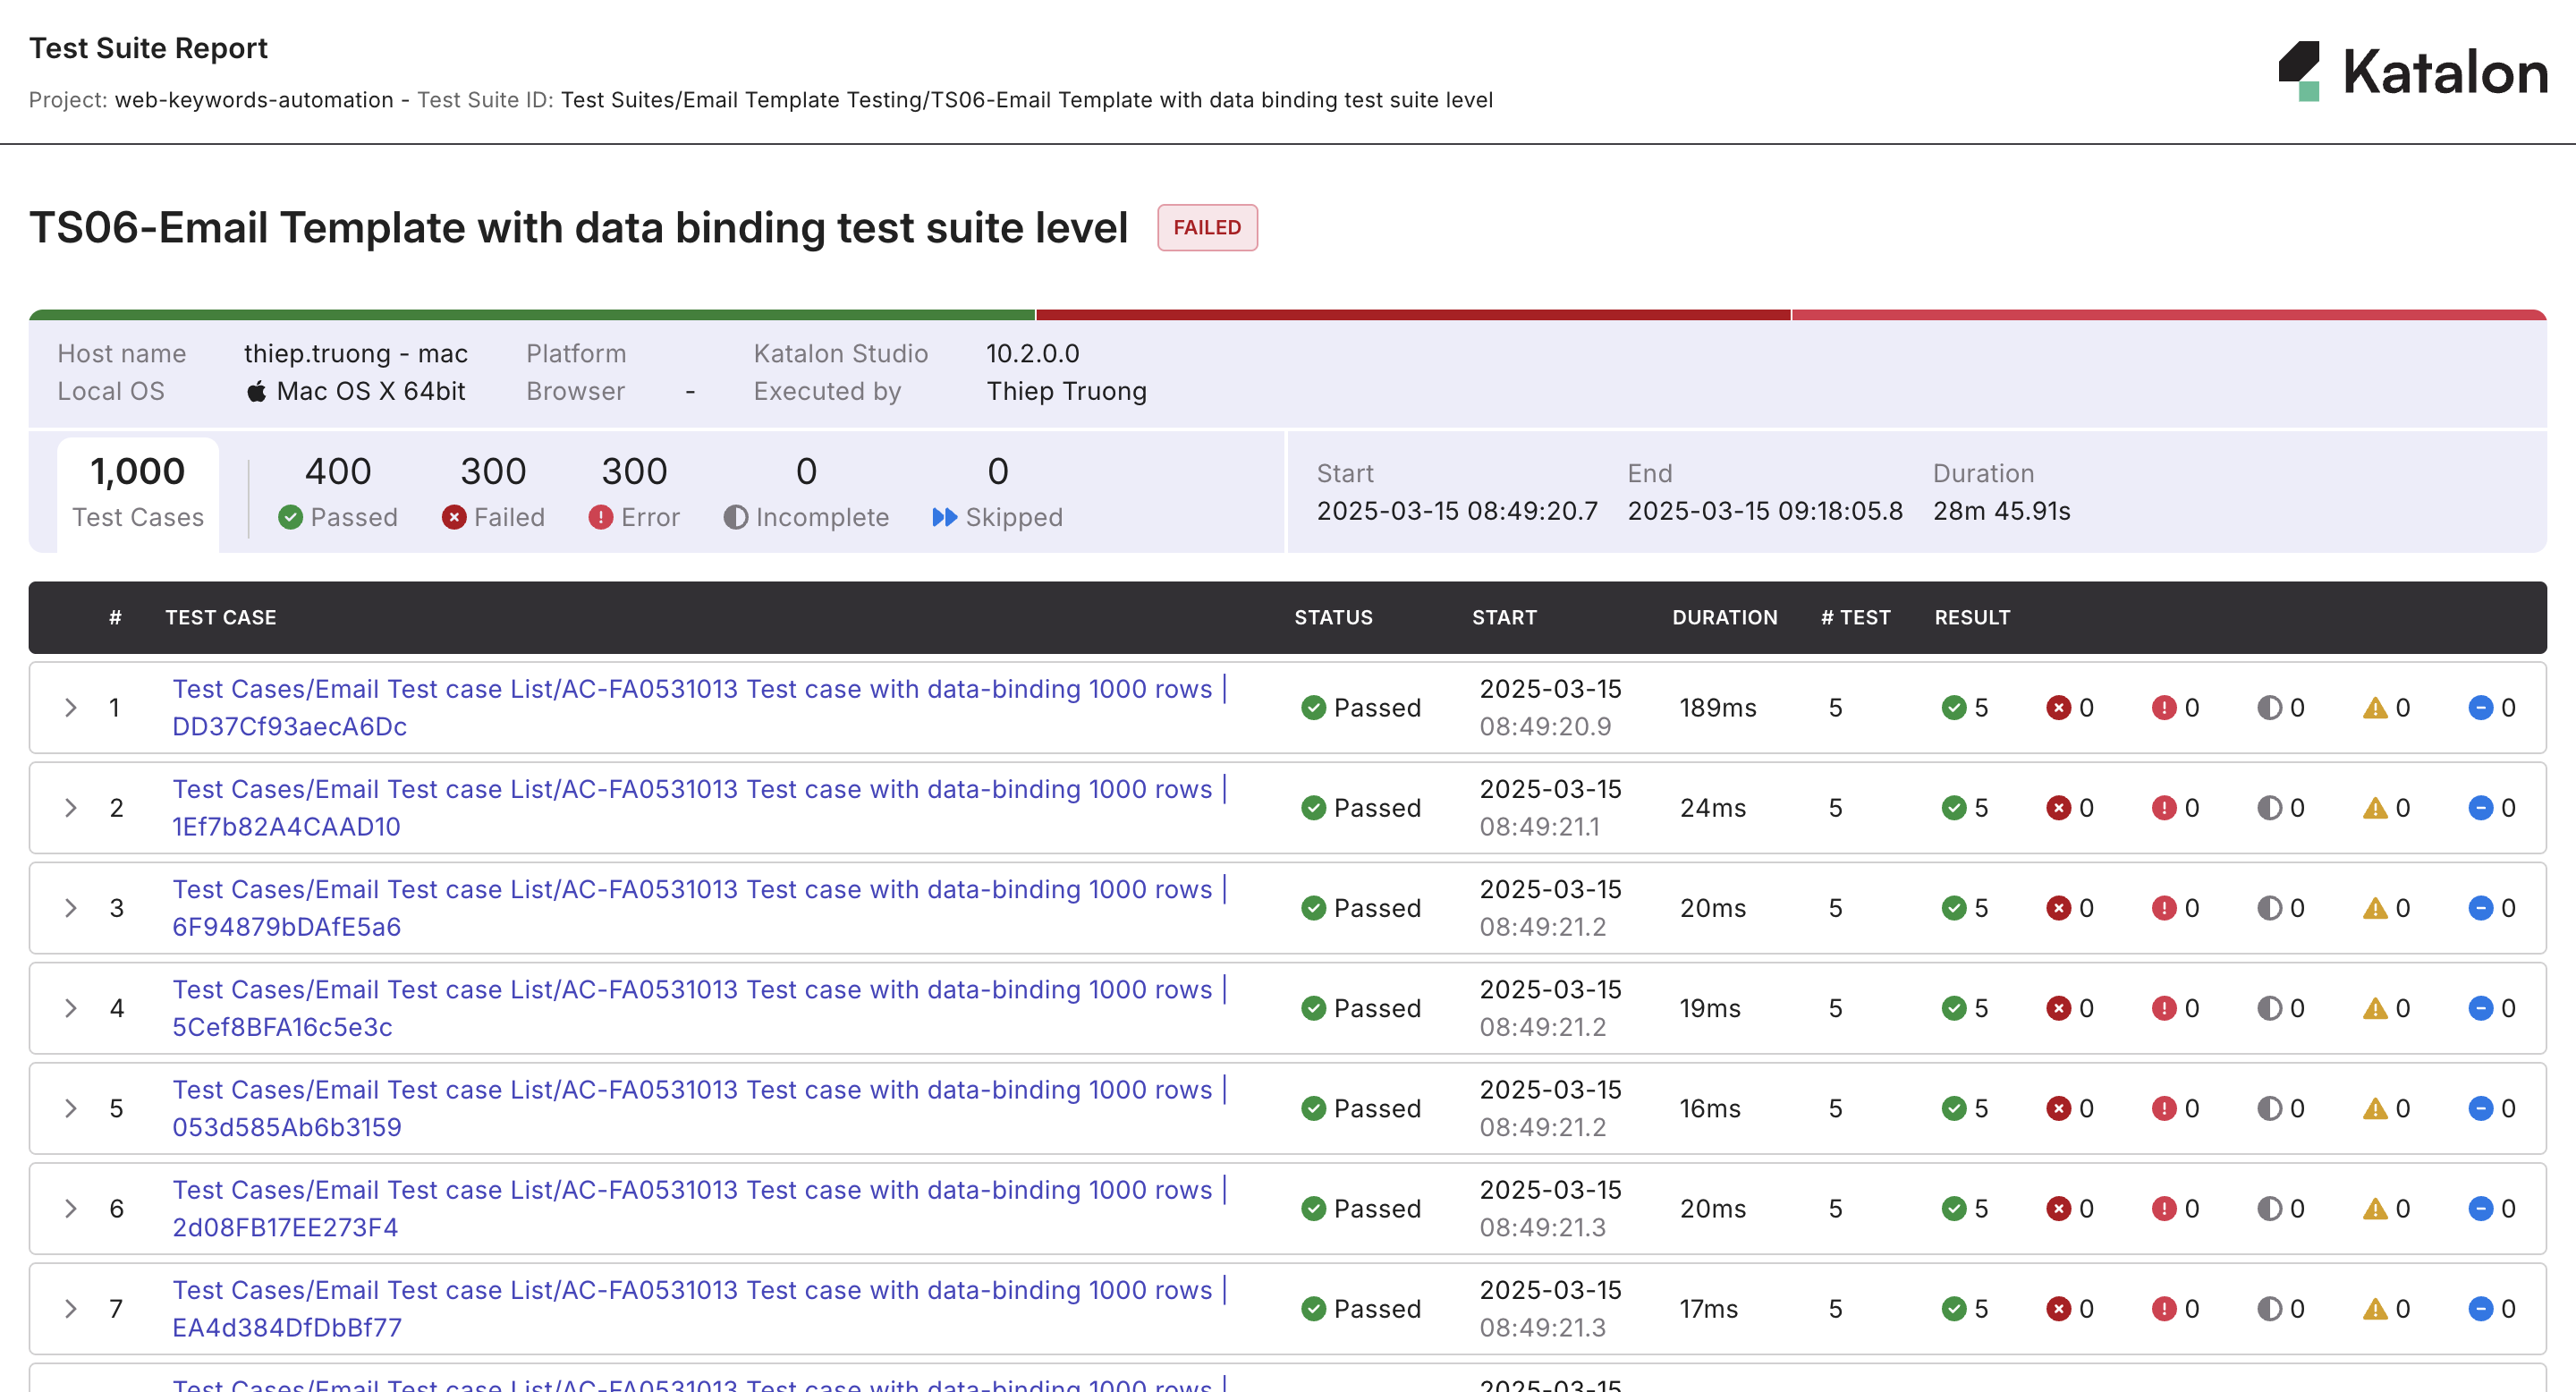Image resolution: width=2576 pixels, height=1392 pixels.
Task: Click the Error exclamation icon in summary
Action: (x=601, y=517)
